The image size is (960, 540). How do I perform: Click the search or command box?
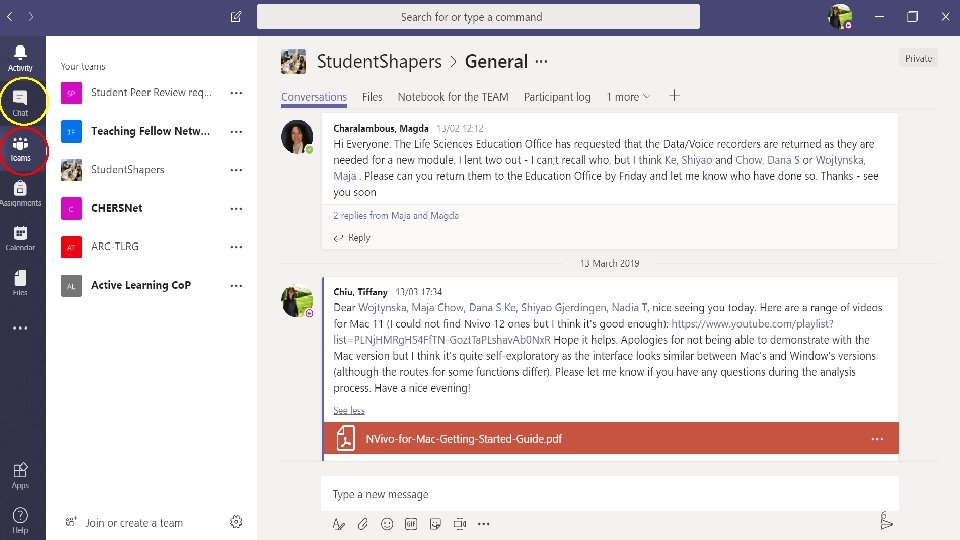coord(478,17)
